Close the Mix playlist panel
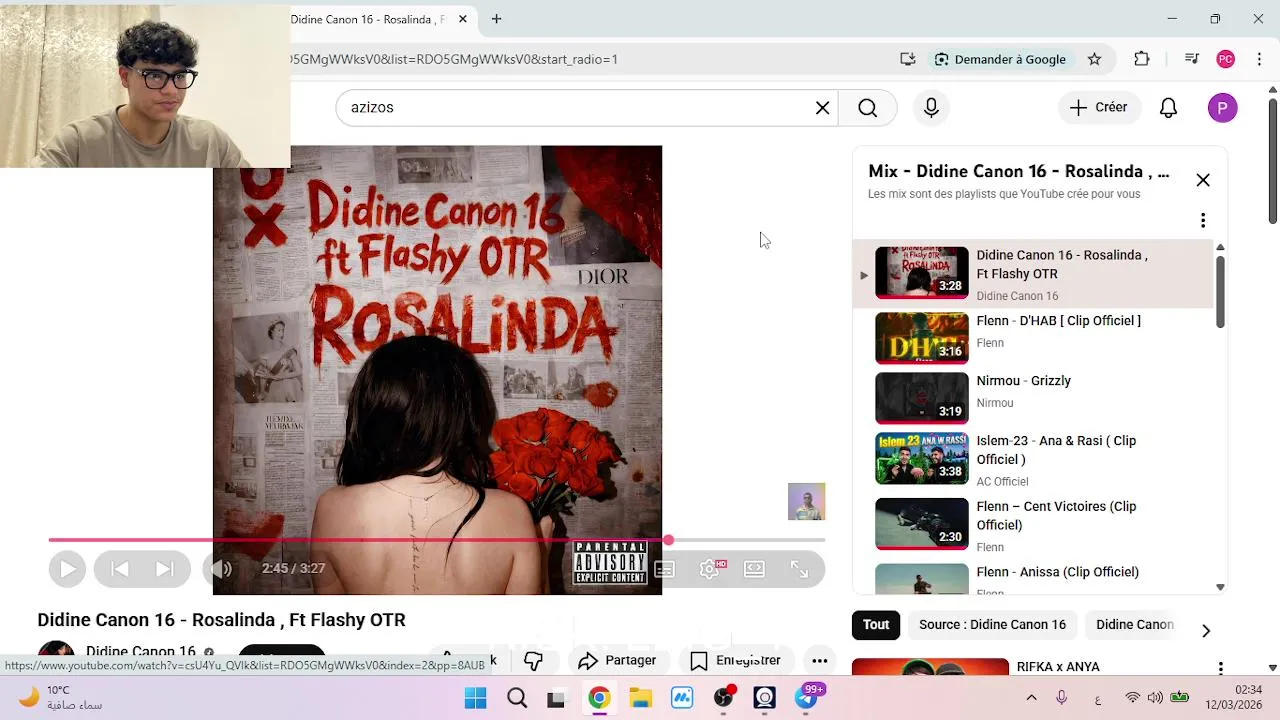Image resolution: width=1280 pixels, height=720 pixels. pos(1203,180)
